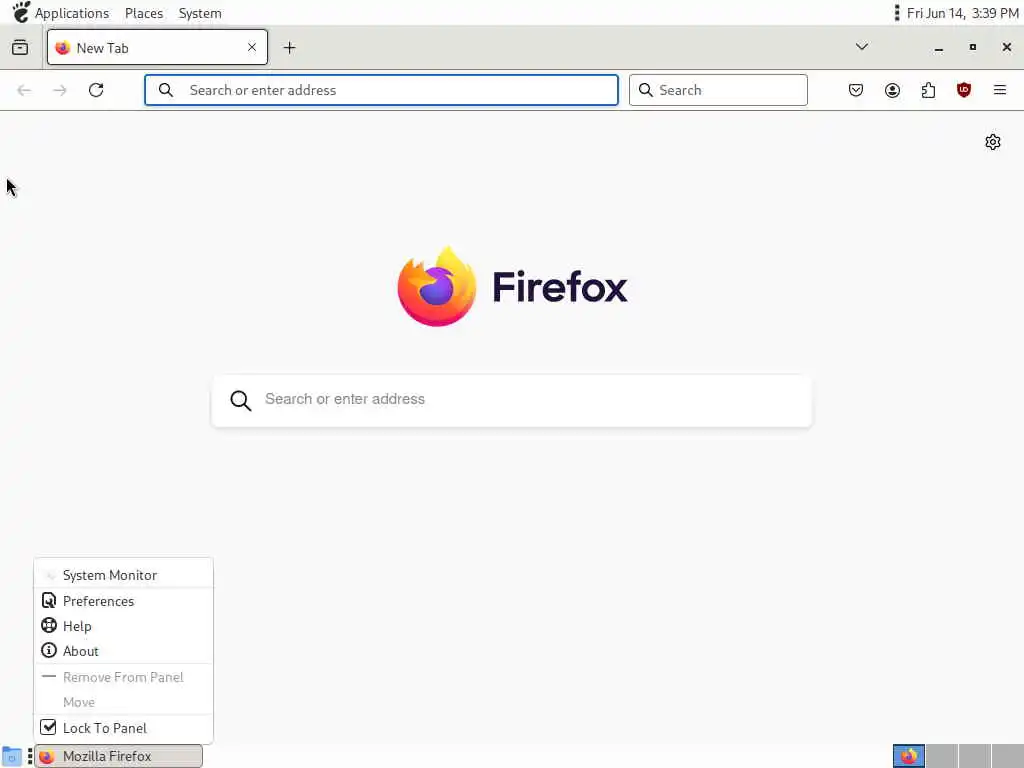This screenshot has height=768, width=1024.
Task: Choose Help from the context menu
Action: coord(123,626)
